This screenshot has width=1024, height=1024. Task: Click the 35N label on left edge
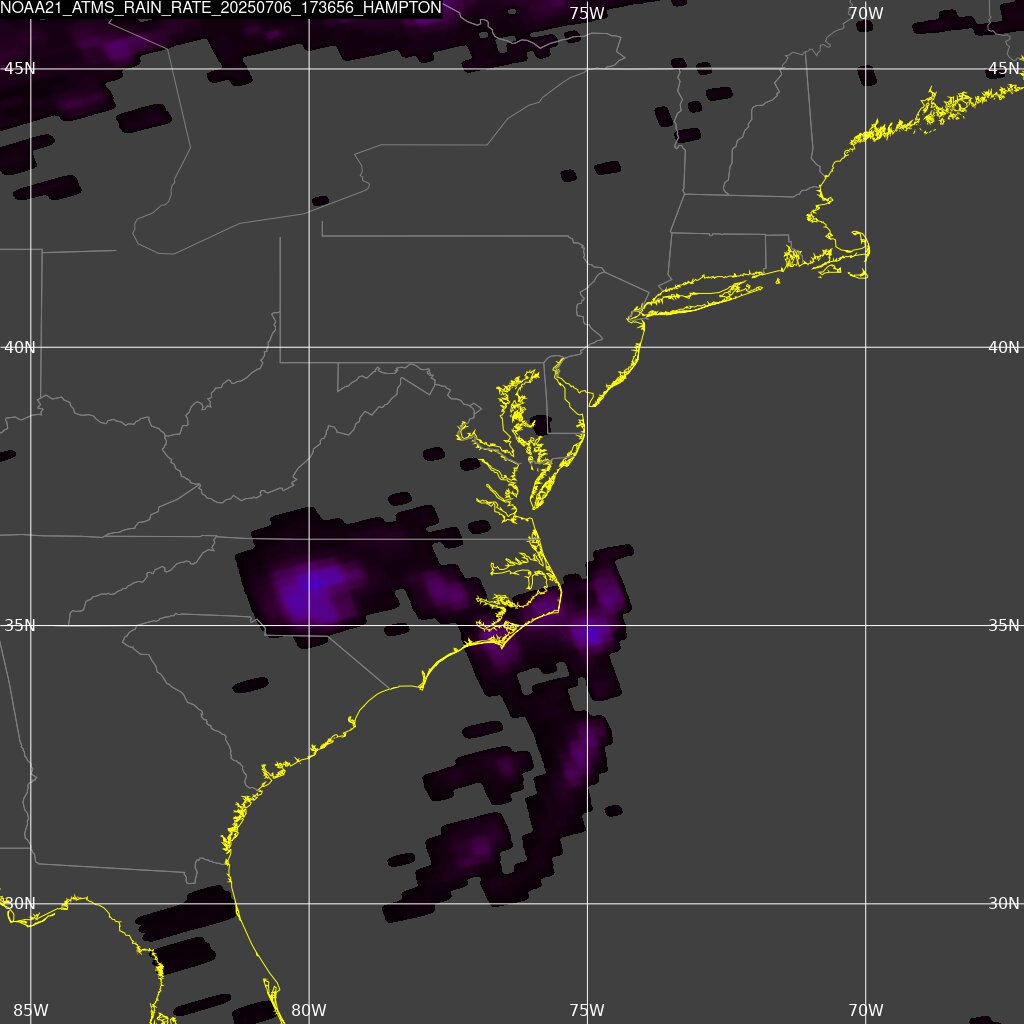coord(20,626)
